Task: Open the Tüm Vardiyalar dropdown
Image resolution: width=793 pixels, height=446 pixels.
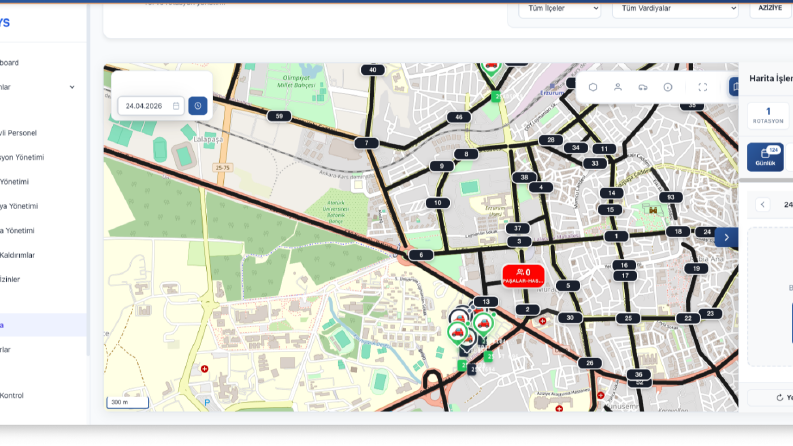Action: coord(675,9)
